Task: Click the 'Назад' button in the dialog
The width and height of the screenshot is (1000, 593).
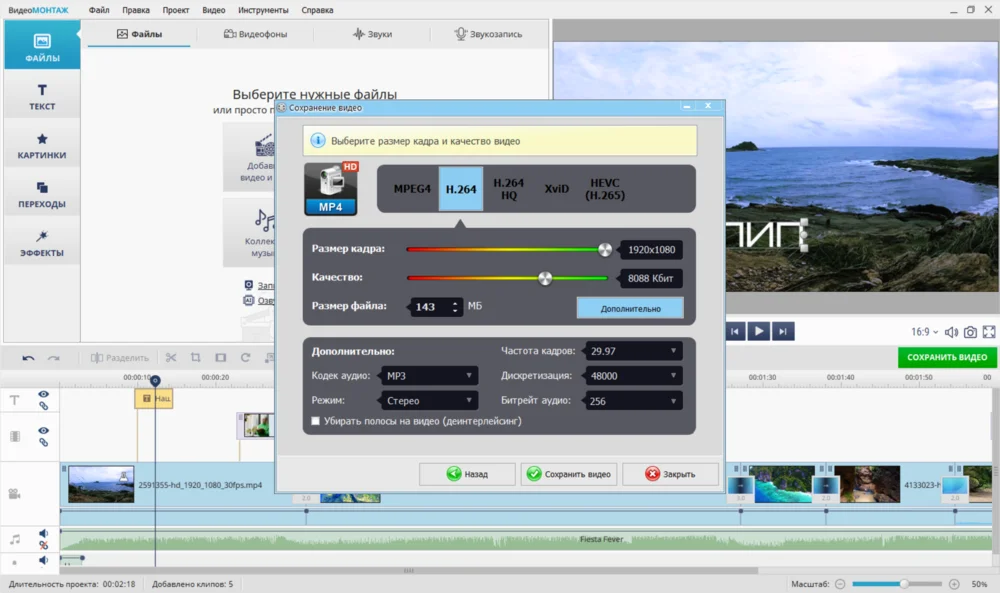Action: point(468,474)
